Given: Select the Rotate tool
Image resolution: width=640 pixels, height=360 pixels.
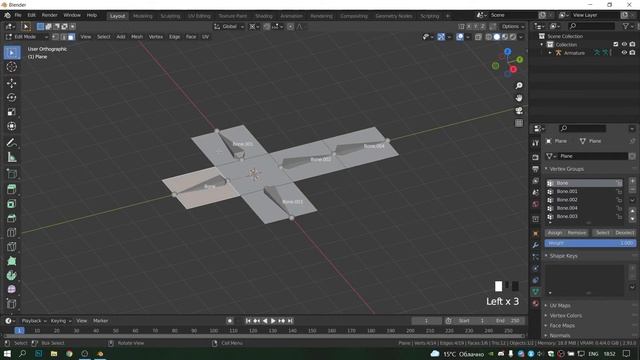Looking at the screenshot, I should pyautogui.click(x=11, y=98).
